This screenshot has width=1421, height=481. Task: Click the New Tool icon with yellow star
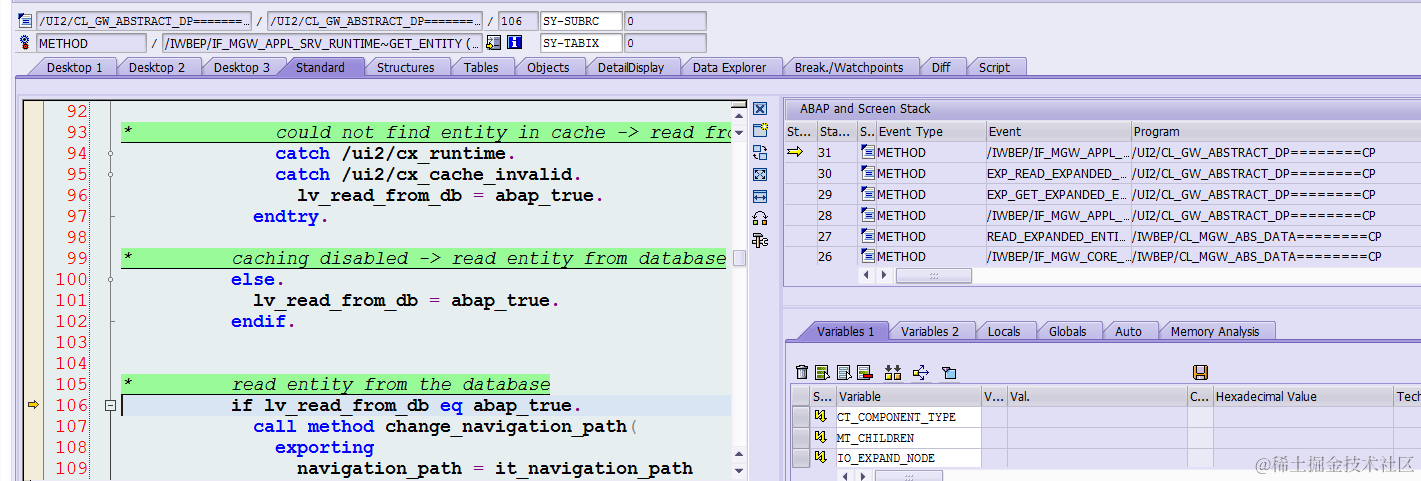760,130
